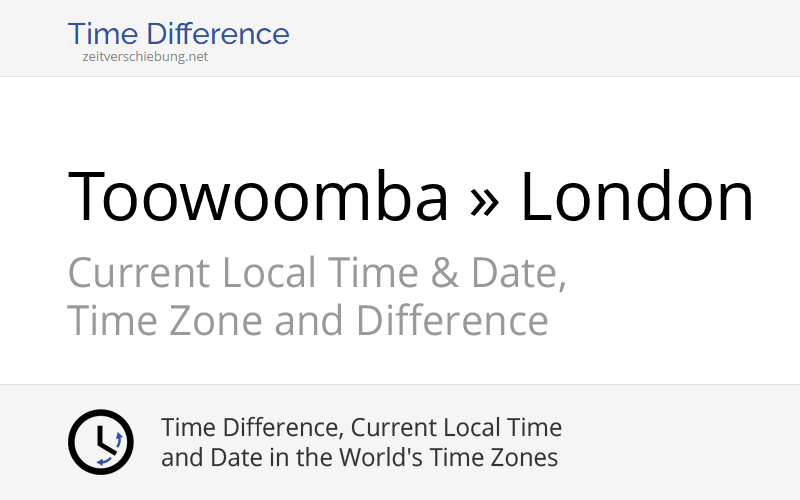The width and height of the screenshot is (800, 500).
Task: Click the word London in the heading
Action: point(637,196)
